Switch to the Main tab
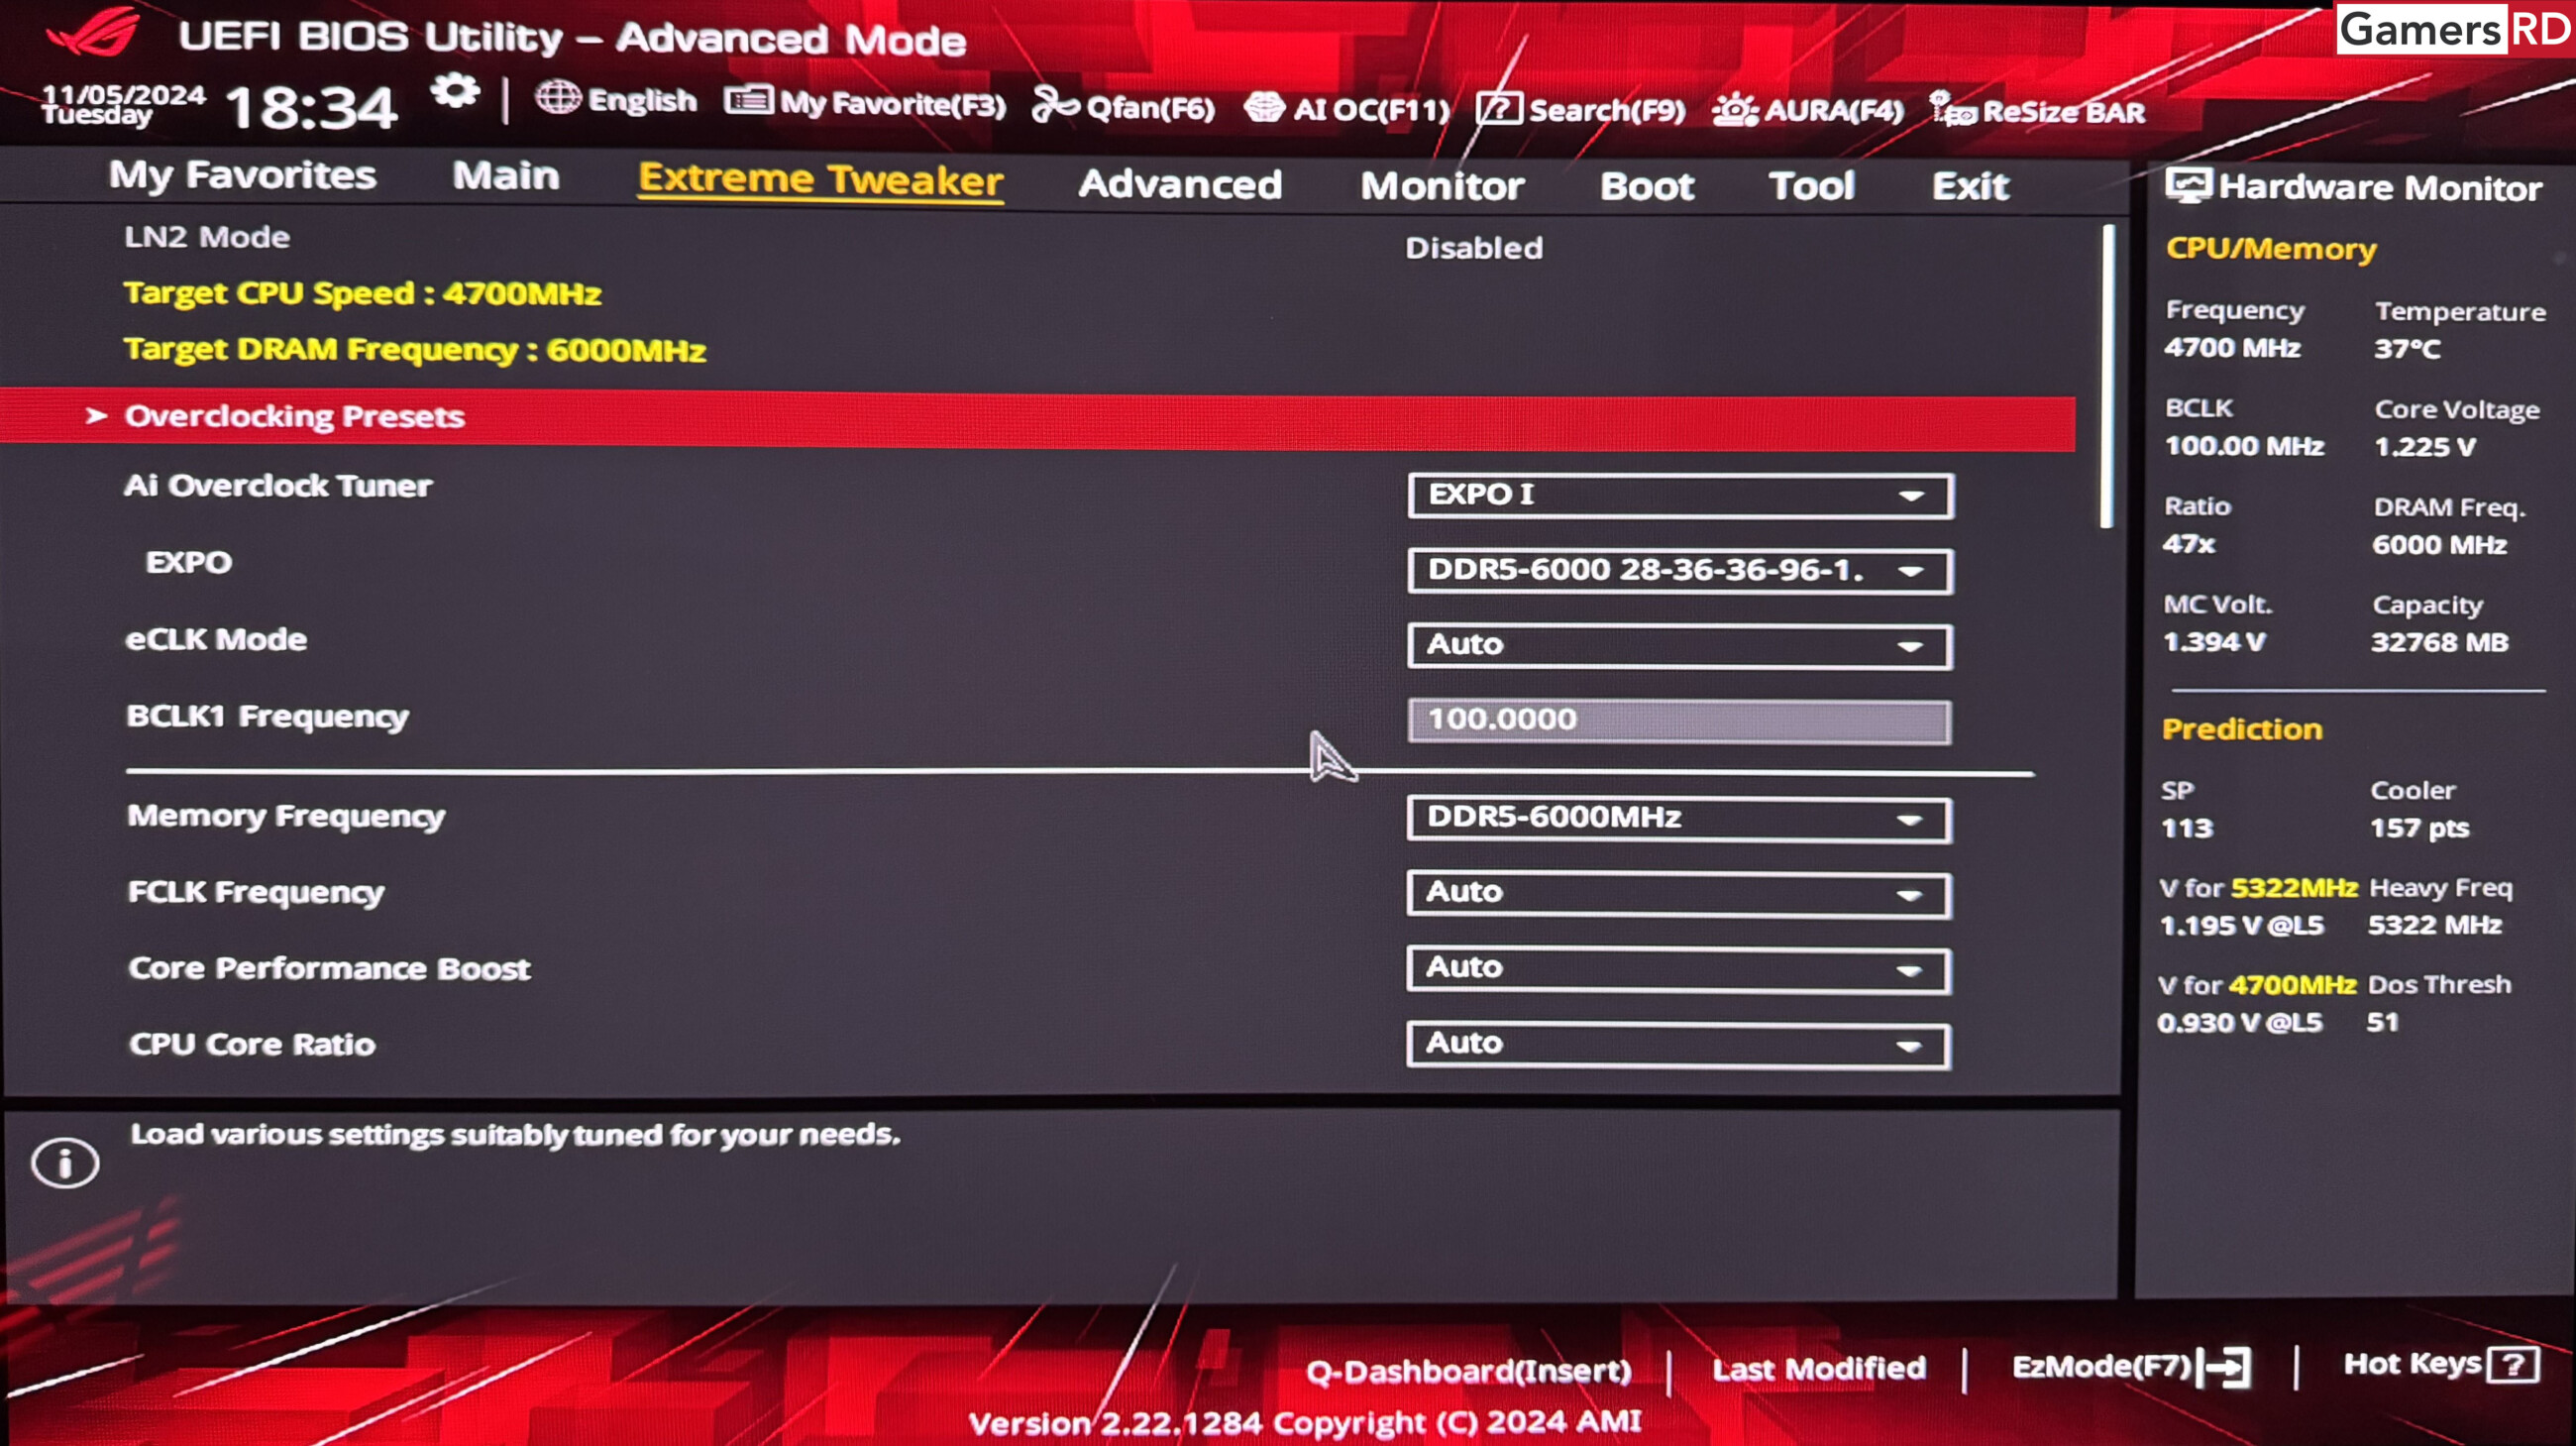The image size is (2576, 1446). pyautogui.click(x=506, y=176)
